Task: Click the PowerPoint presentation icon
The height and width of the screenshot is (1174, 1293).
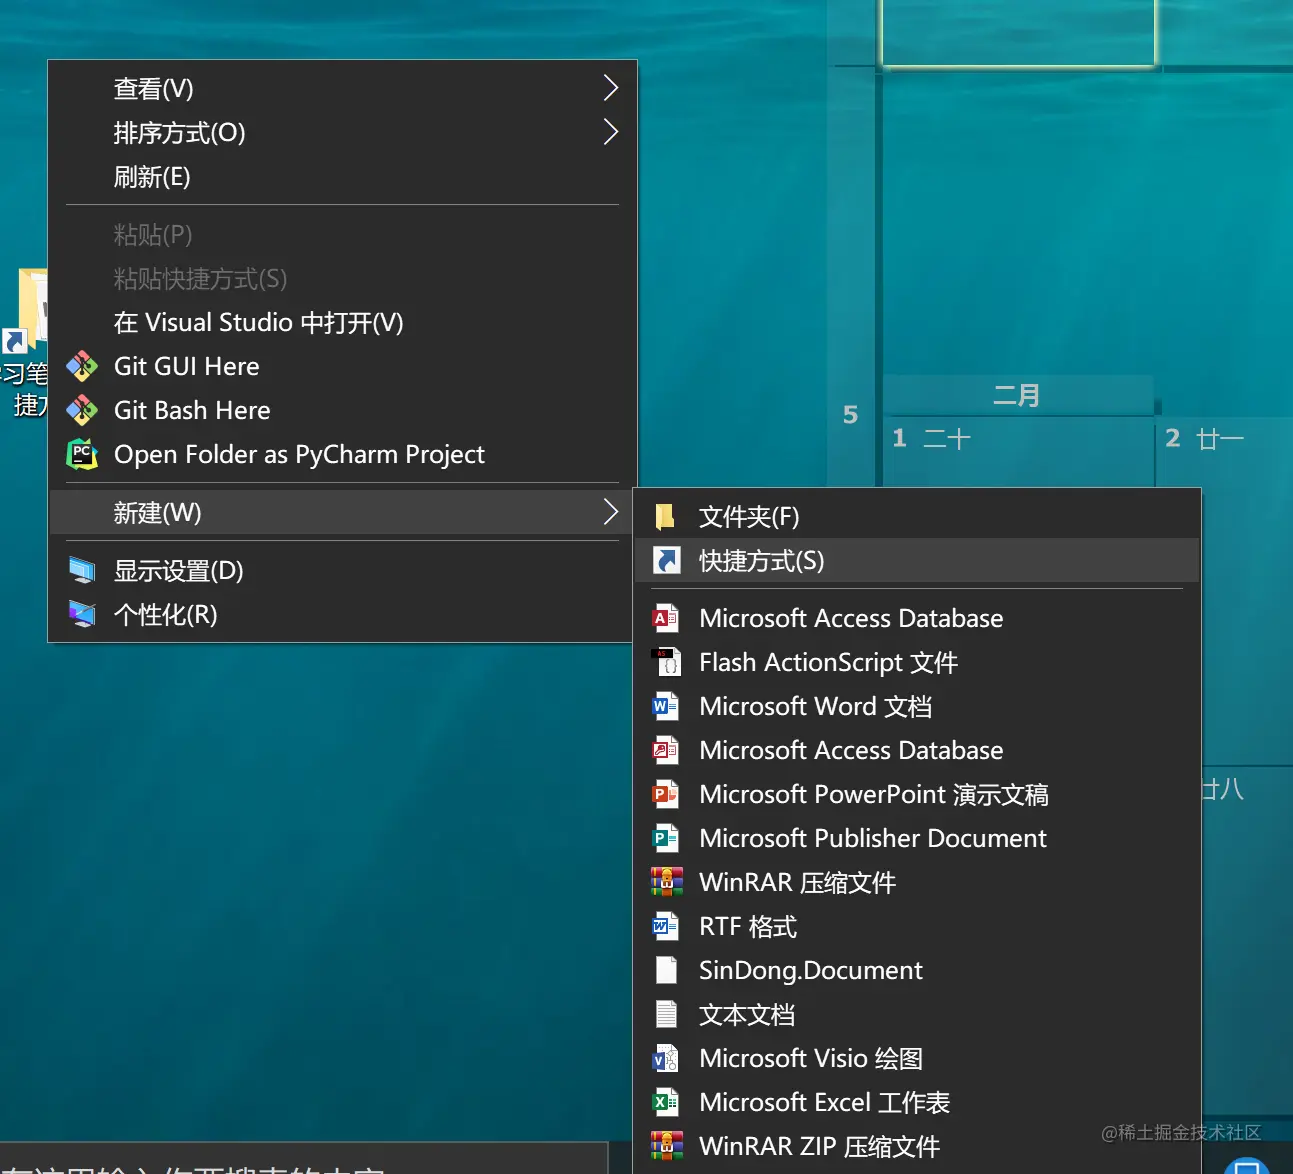Action: tap(666, 794)
